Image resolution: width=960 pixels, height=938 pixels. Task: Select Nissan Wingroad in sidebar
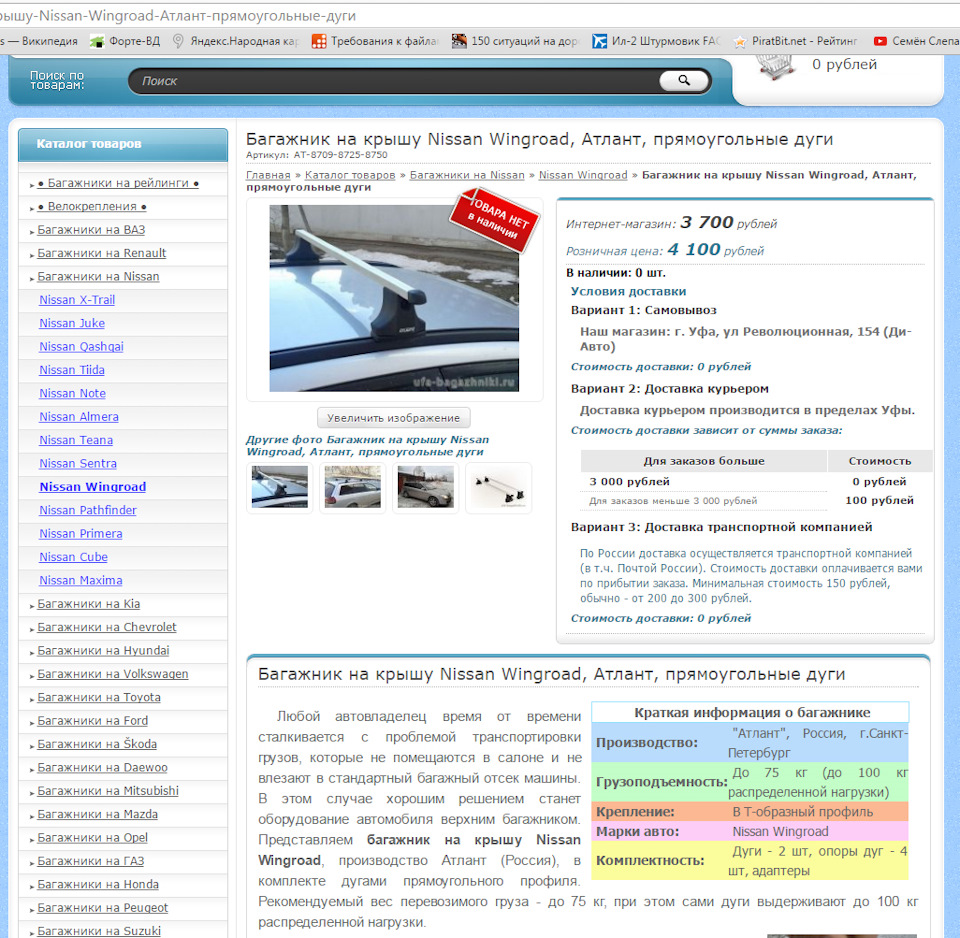92,487
